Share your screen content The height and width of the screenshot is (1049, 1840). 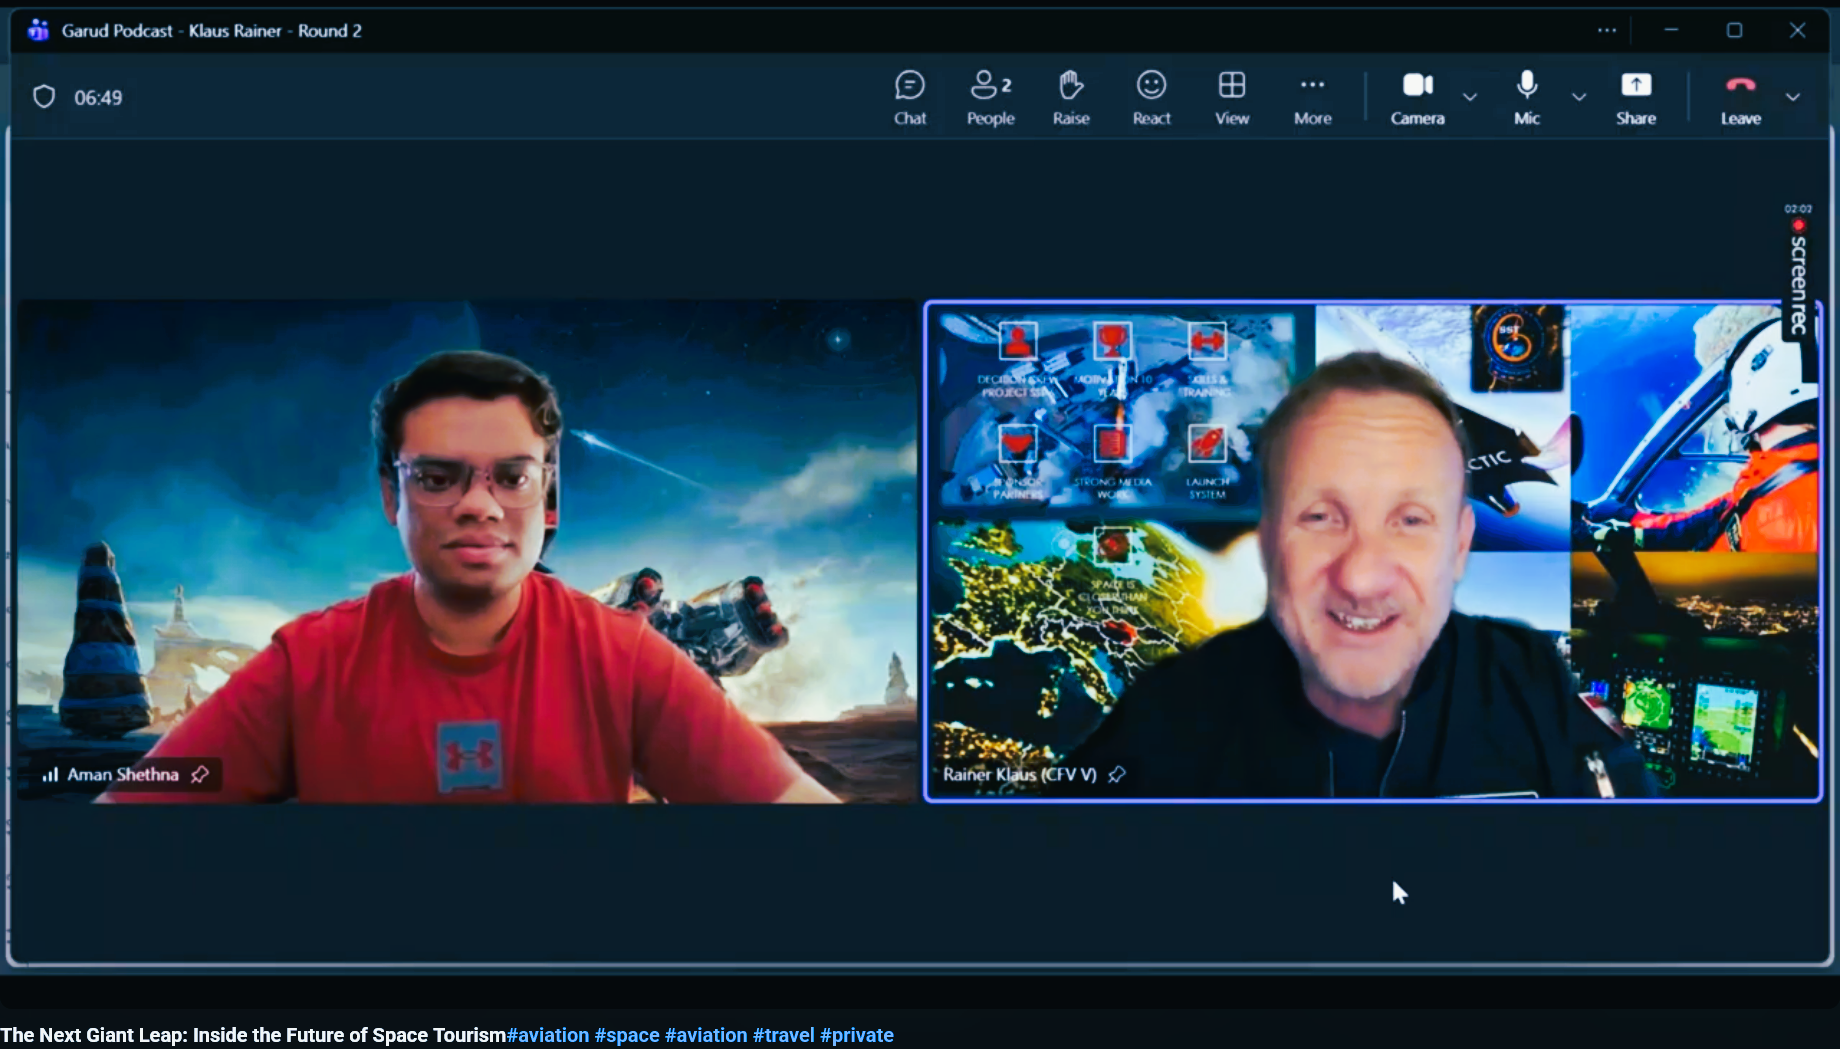pos(1635,98)
